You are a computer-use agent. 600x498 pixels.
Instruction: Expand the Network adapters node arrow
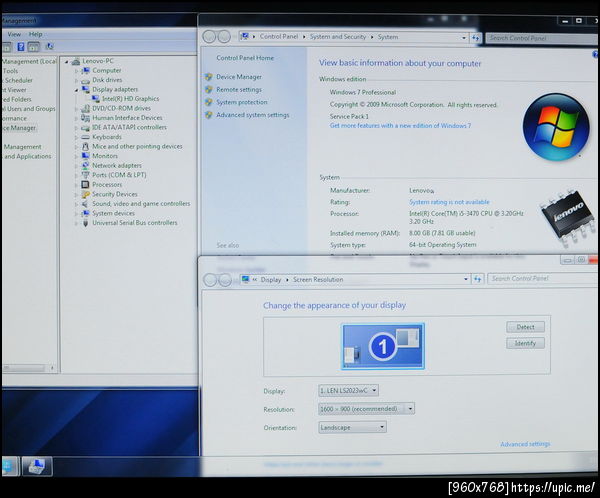[x=76, y=166]
